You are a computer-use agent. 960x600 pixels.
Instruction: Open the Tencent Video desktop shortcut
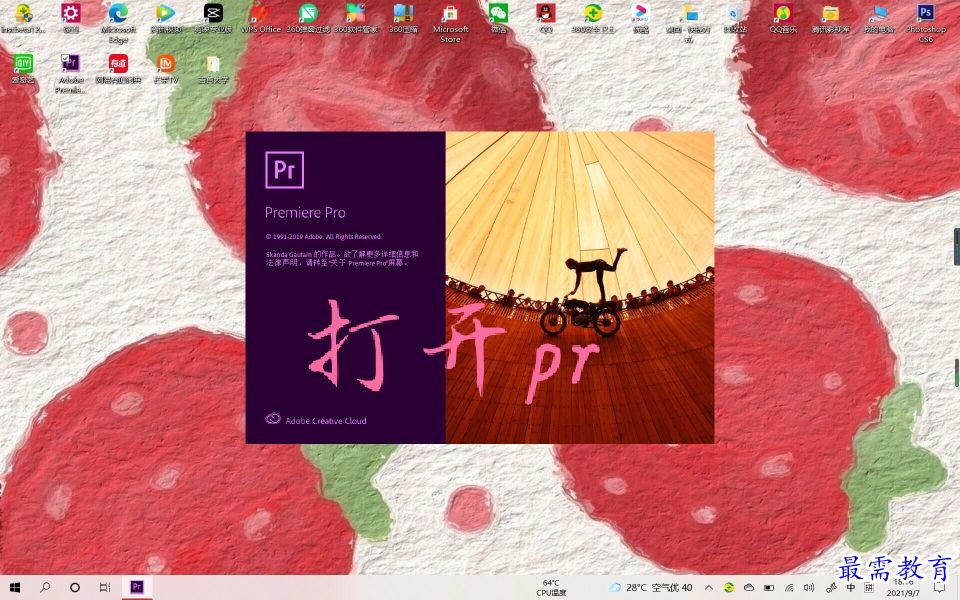click(166, 18)
